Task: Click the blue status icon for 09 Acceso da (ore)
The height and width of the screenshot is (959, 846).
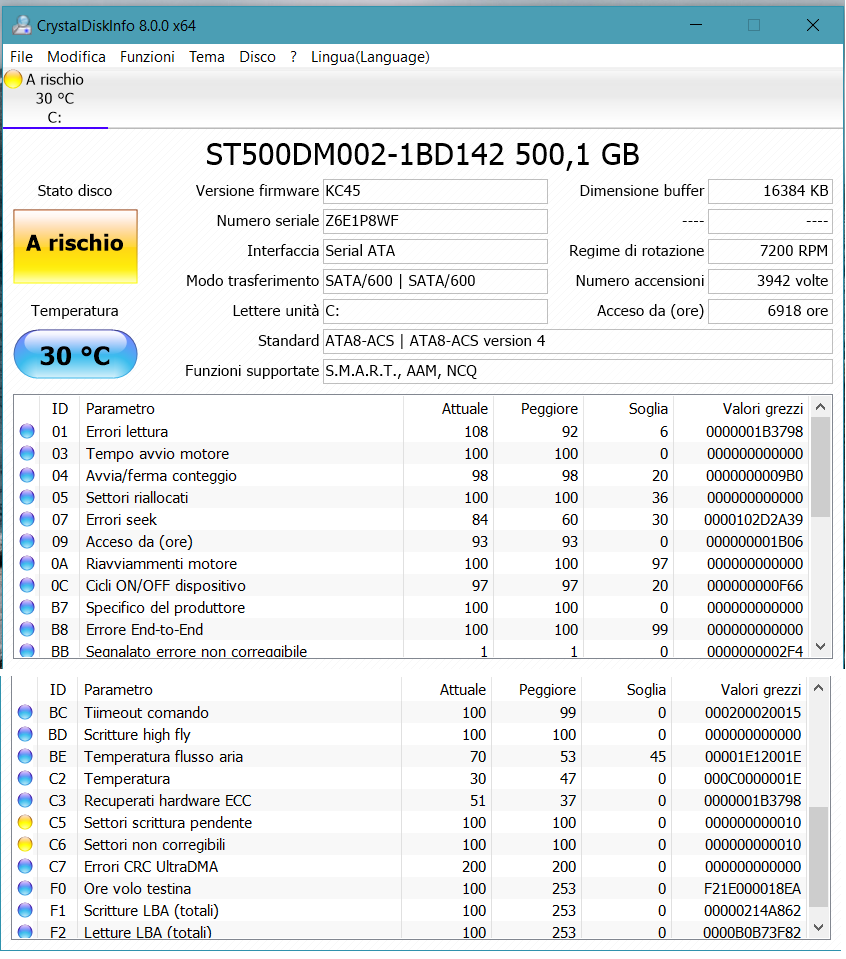Action: [27, 541]
